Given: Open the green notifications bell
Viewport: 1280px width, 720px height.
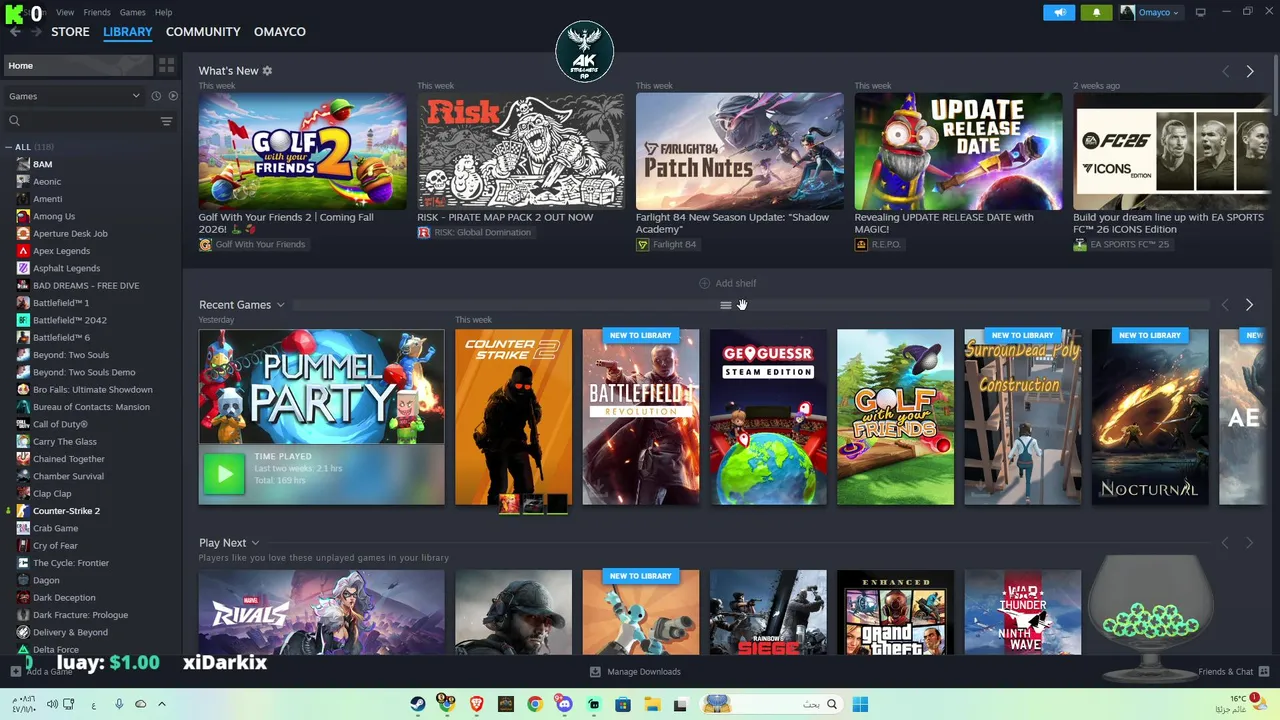Looking at the screenshot, I should [x=1096, y=12].
